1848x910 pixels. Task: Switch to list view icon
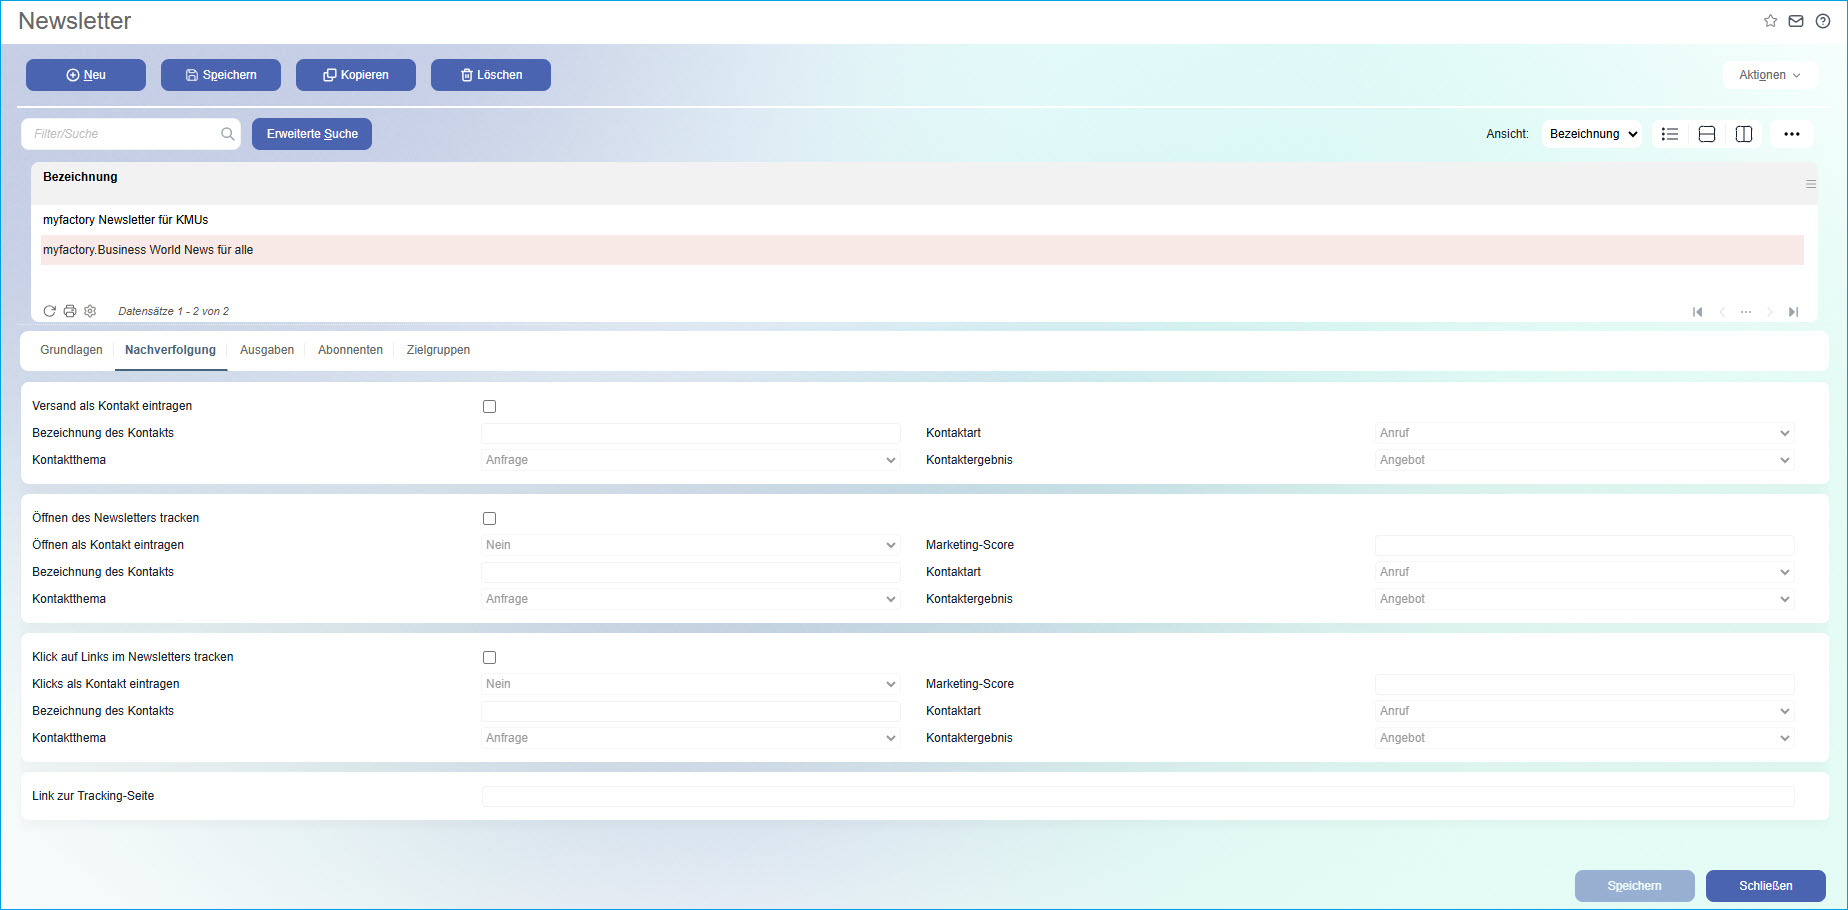1670,134
